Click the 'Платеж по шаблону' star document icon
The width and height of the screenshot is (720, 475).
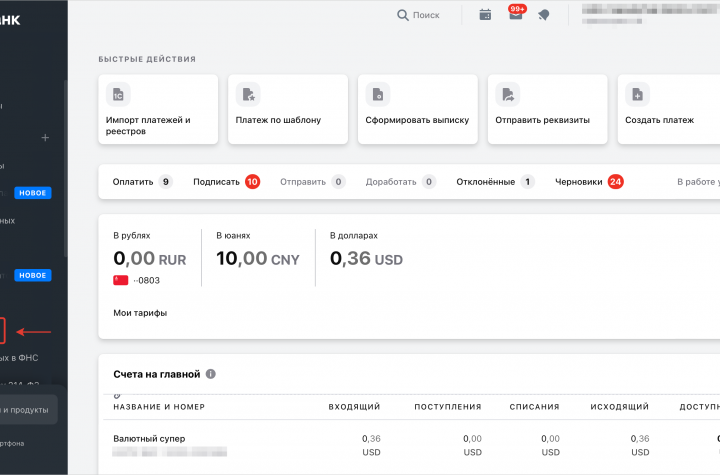(248, 95)
